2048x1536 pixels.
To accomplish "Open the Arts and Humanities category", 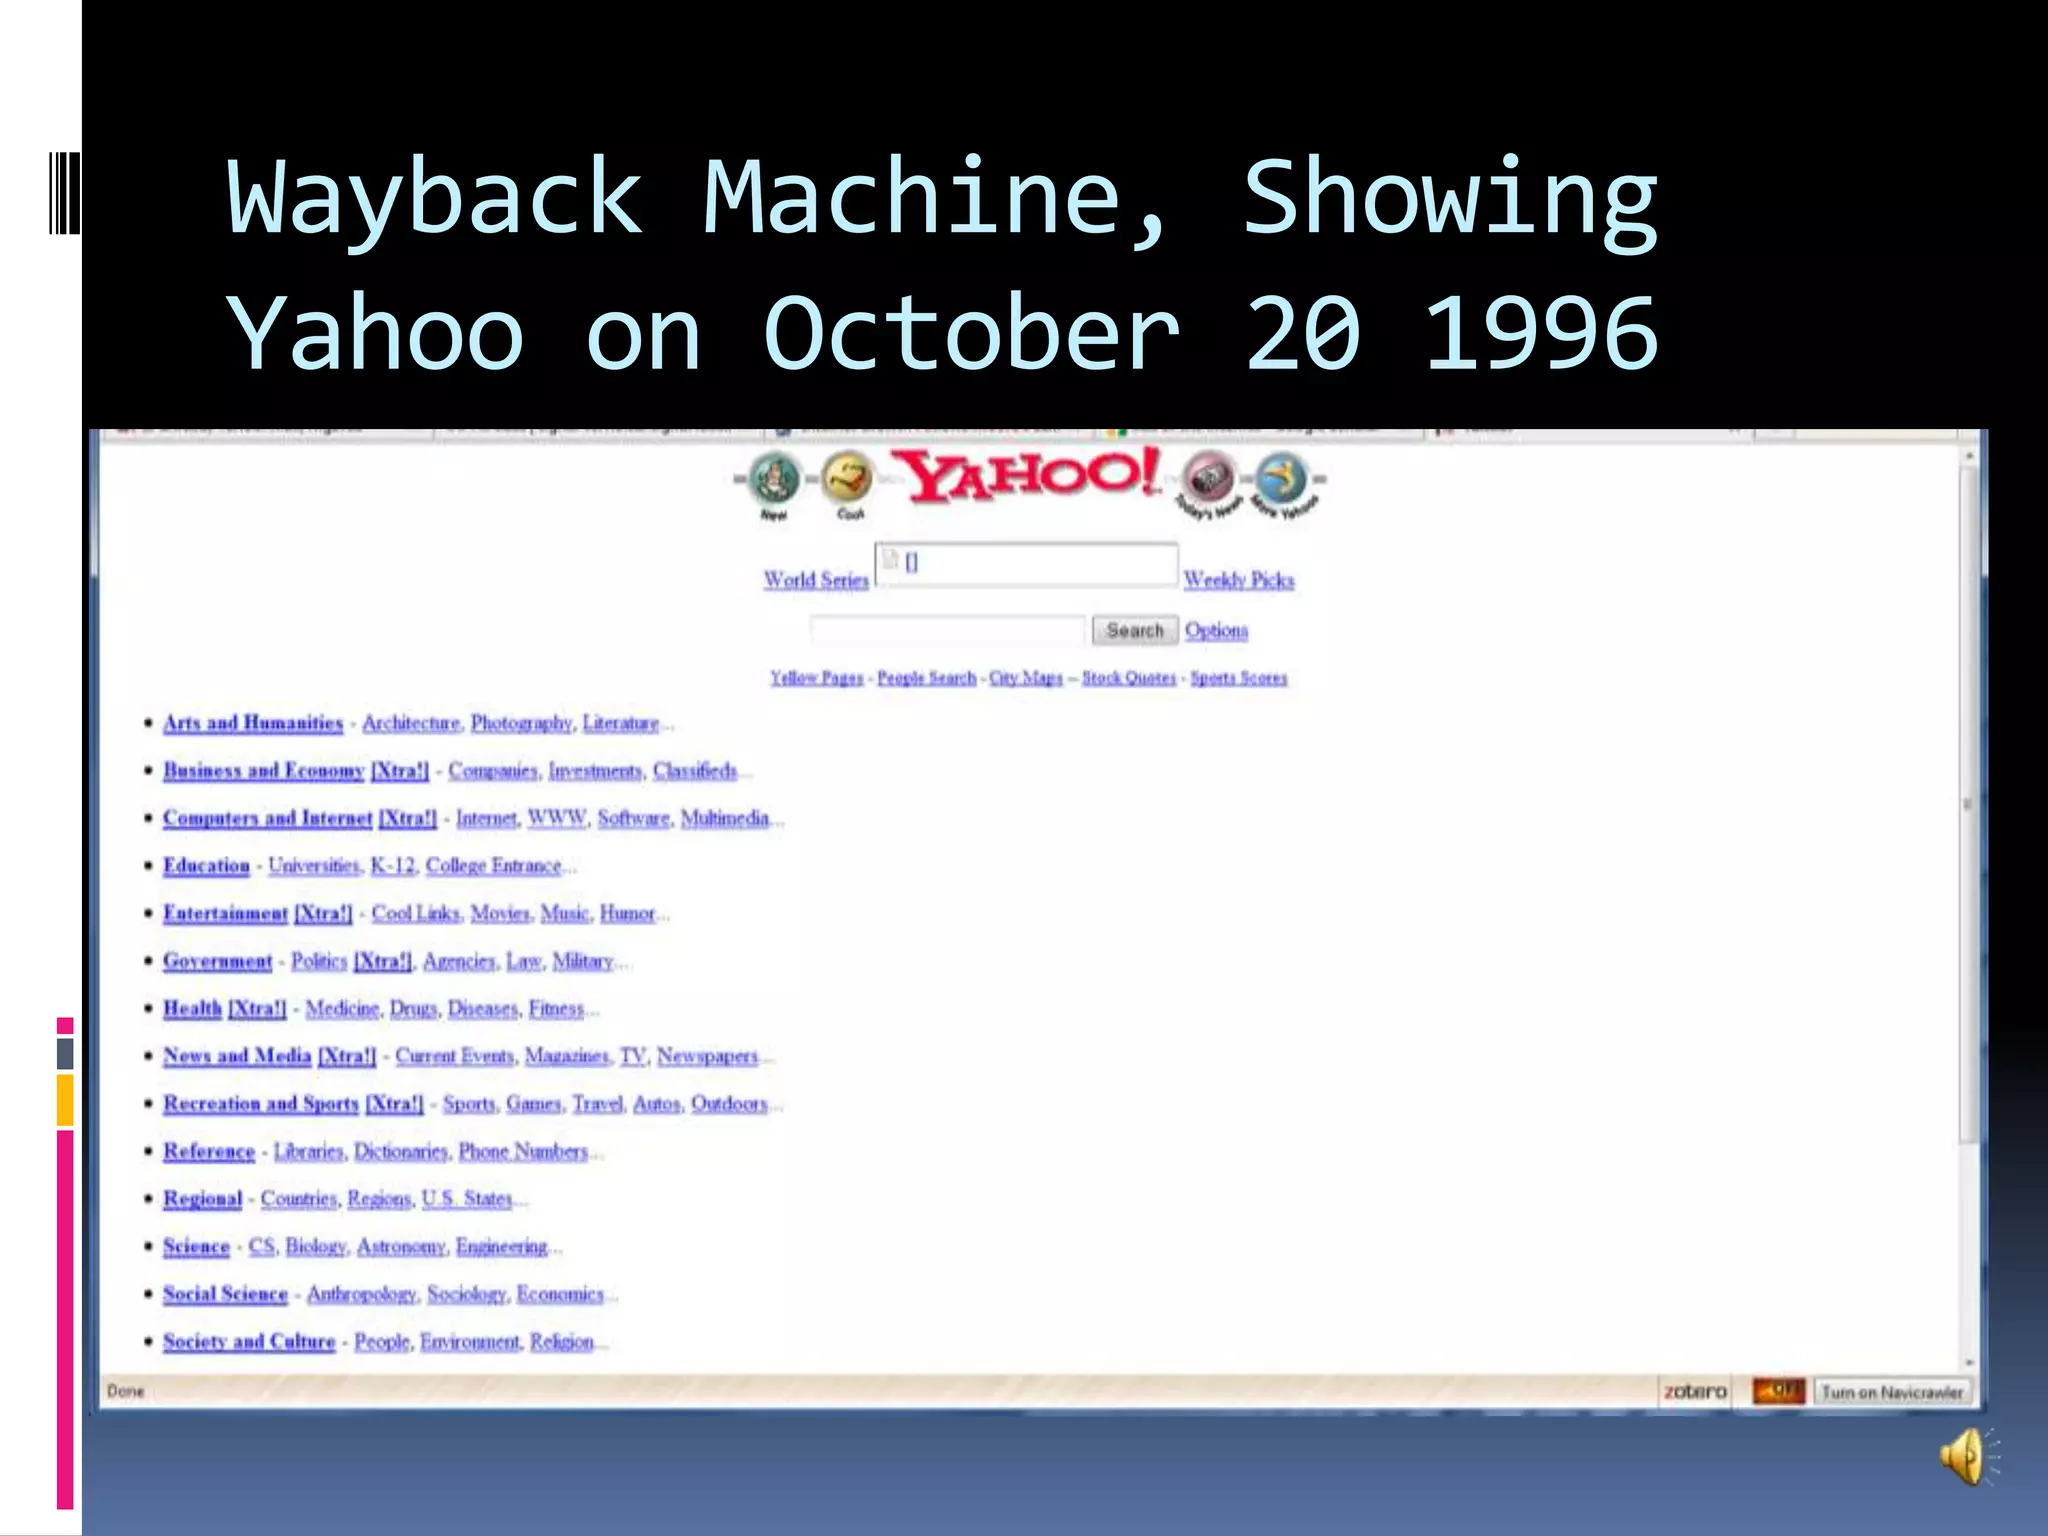I will tap(253, 722).
